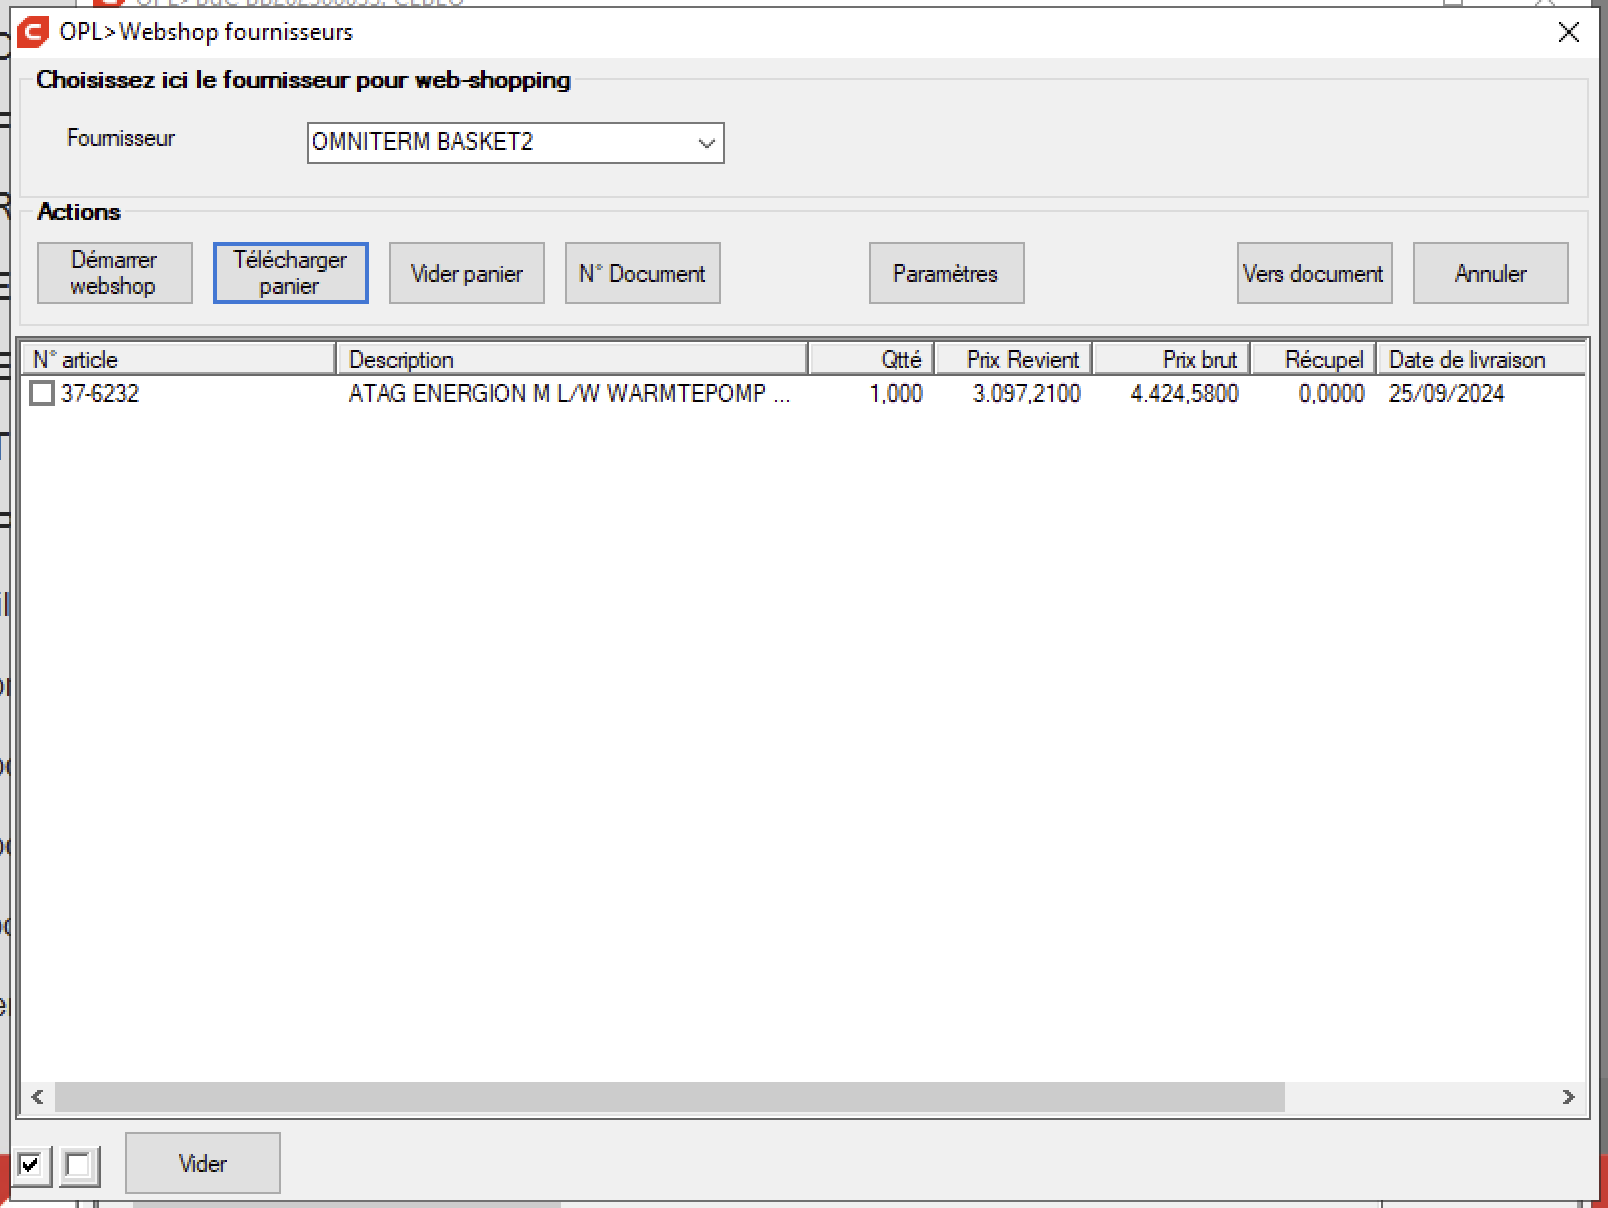Viewport: 1608px width, 1208px height.
Task: Click the N° Document button
Action: [x=642, y=273]
